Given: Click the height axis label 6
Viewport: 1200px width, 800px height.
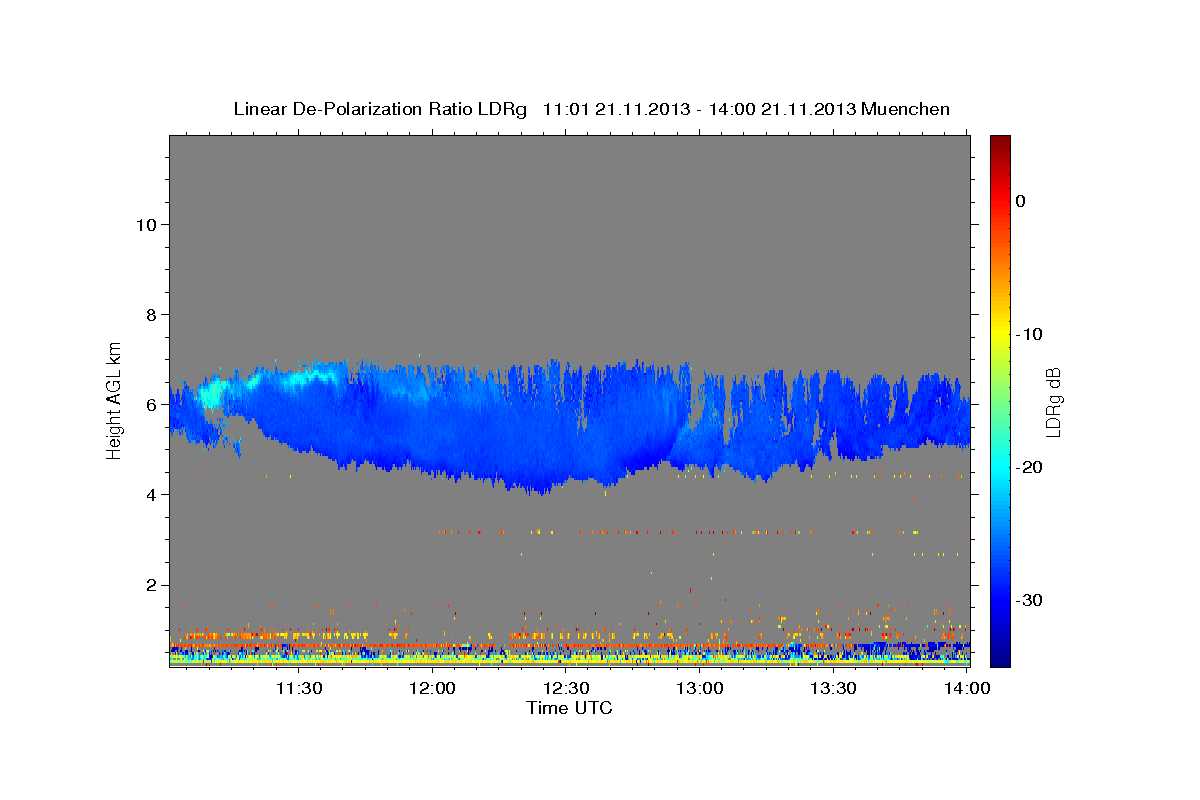Looking at the screenshot, I should tap(153, 405).
